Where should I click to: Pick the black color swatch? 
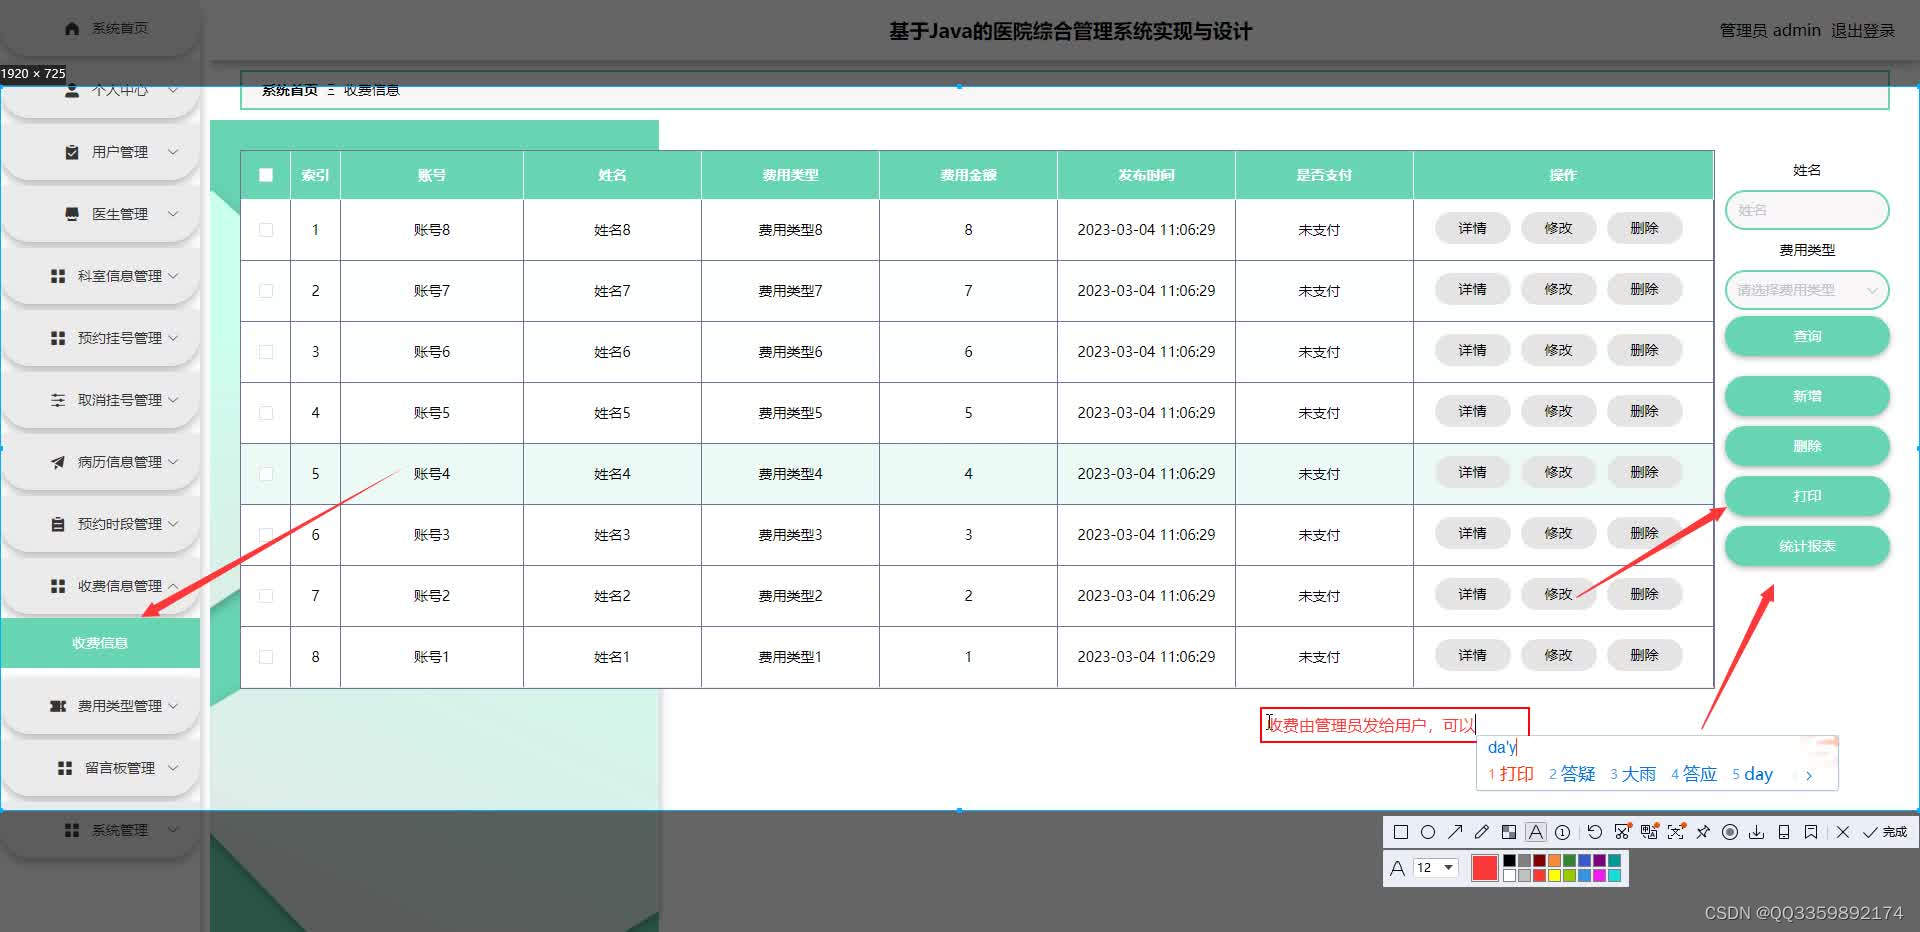[1509, 860]
